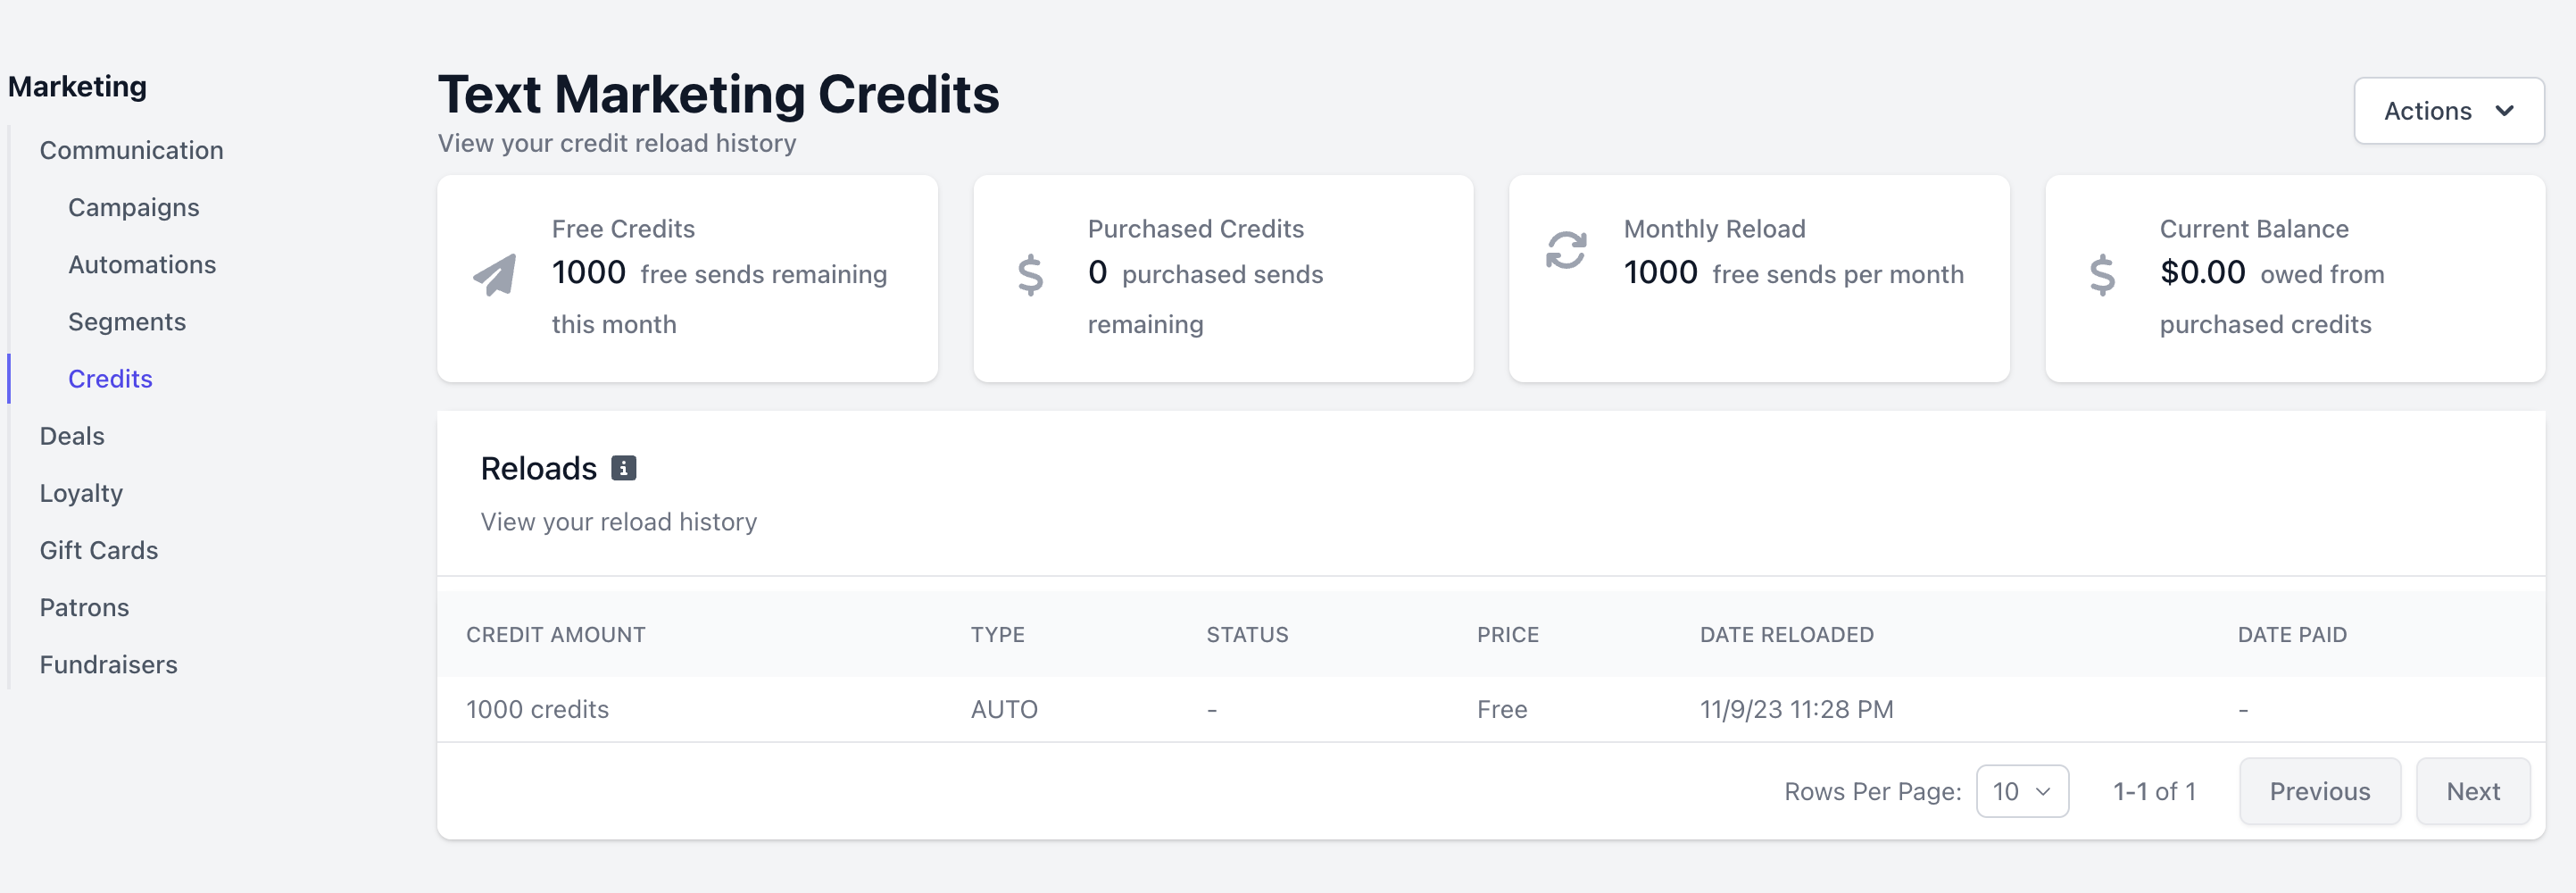Click the Monthly Reload refresh arrows icon
Screen dimensions: 2576x893
pos(1566,250)
